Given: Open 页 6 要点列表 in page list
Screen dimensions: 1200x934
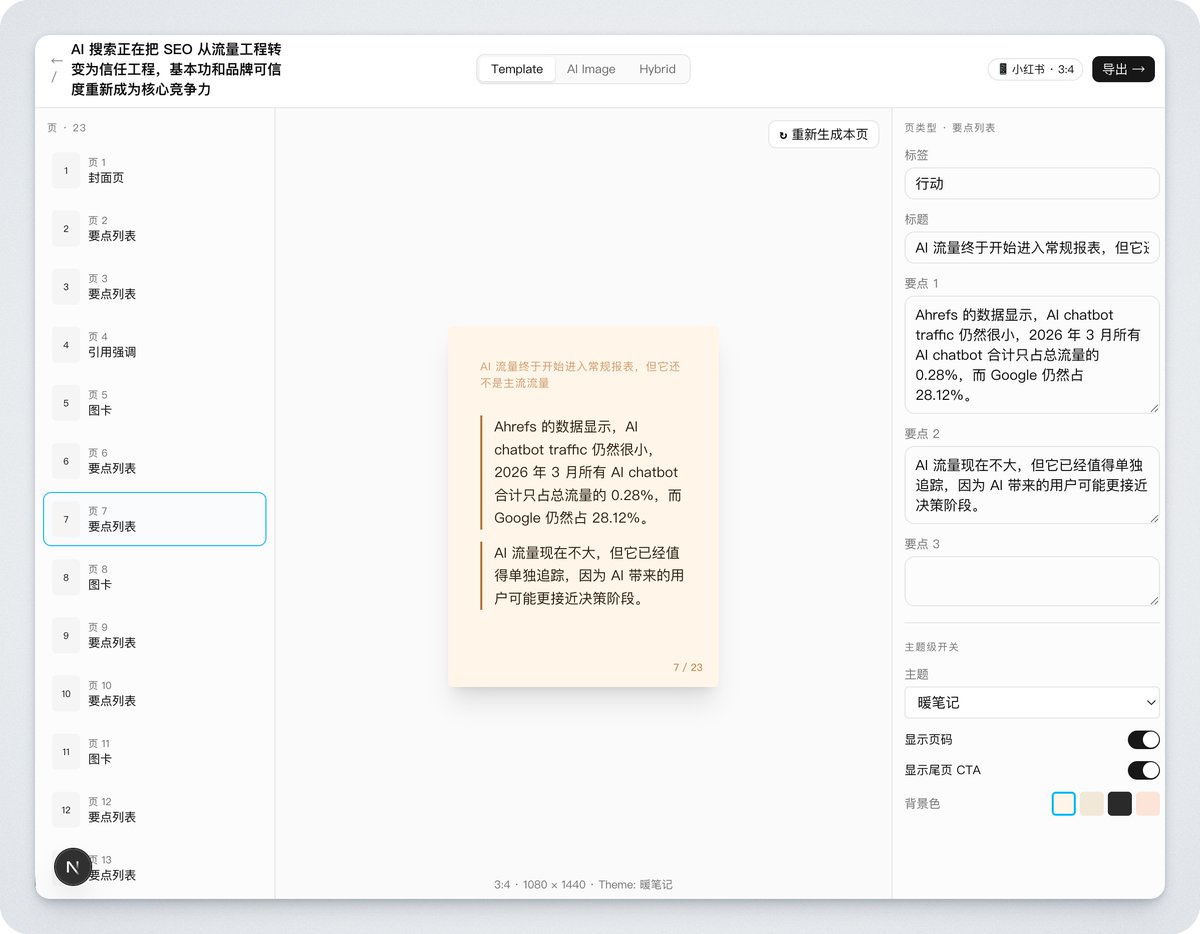Looking at the screenshot, I should click(x=155, y=461).
